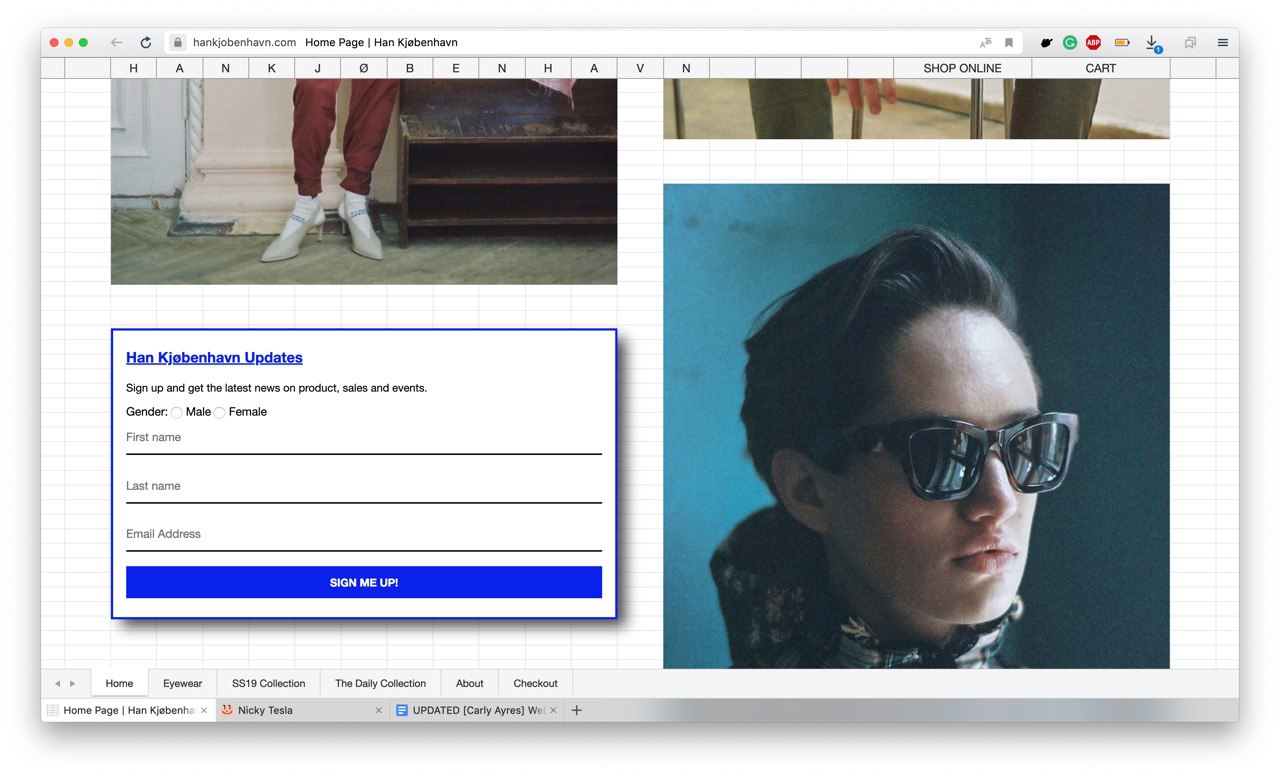This screenshot has width=1280, height=776.
Task: Open the About sheet tab
Action: 469,683
